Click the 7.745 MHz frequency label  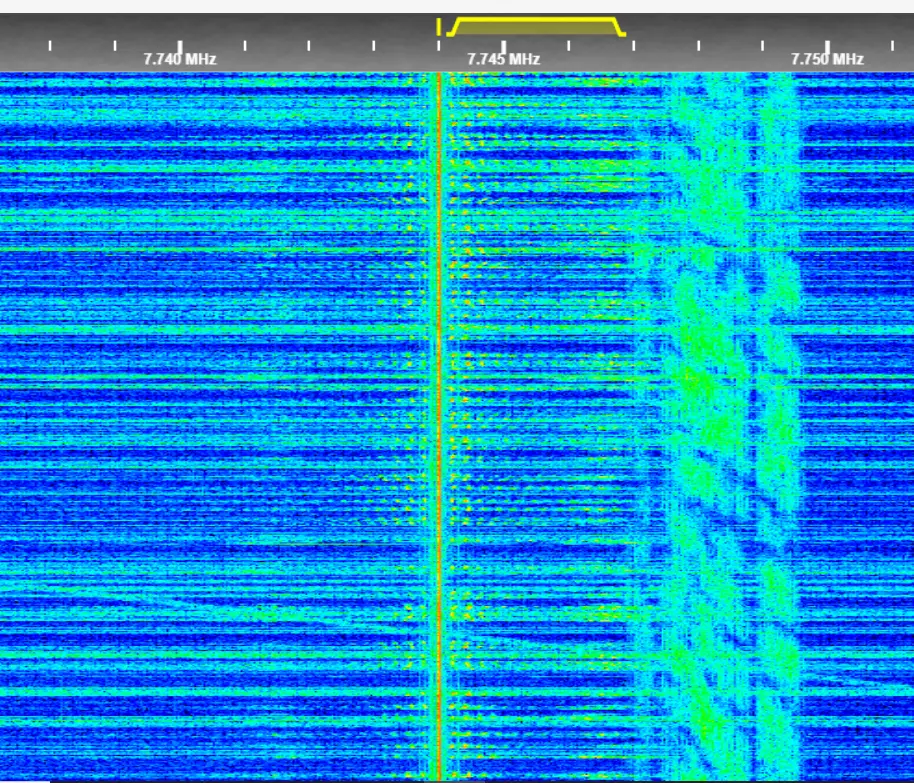pos(503,59)
